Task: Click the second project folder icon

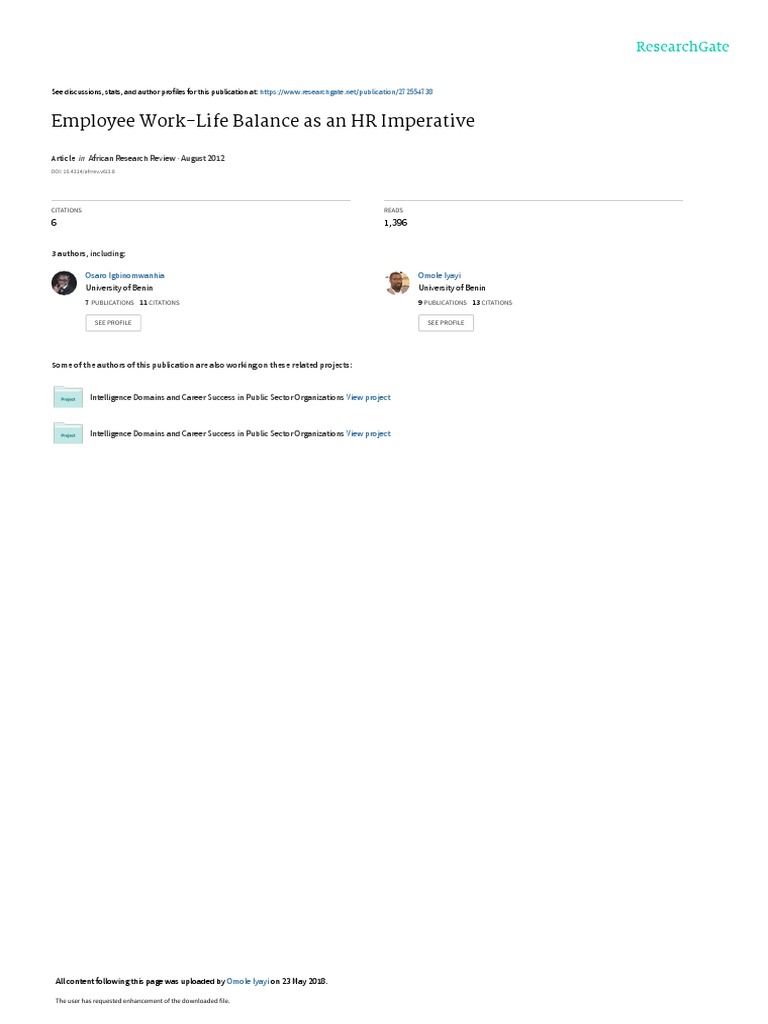Action: pos(68,433)
